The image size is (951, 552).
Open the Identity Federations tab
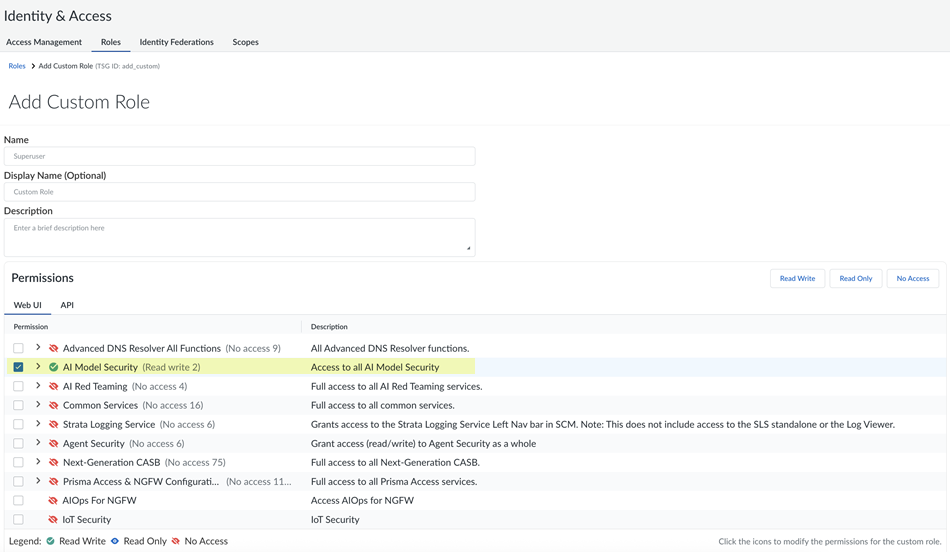[x=176, y=42]
